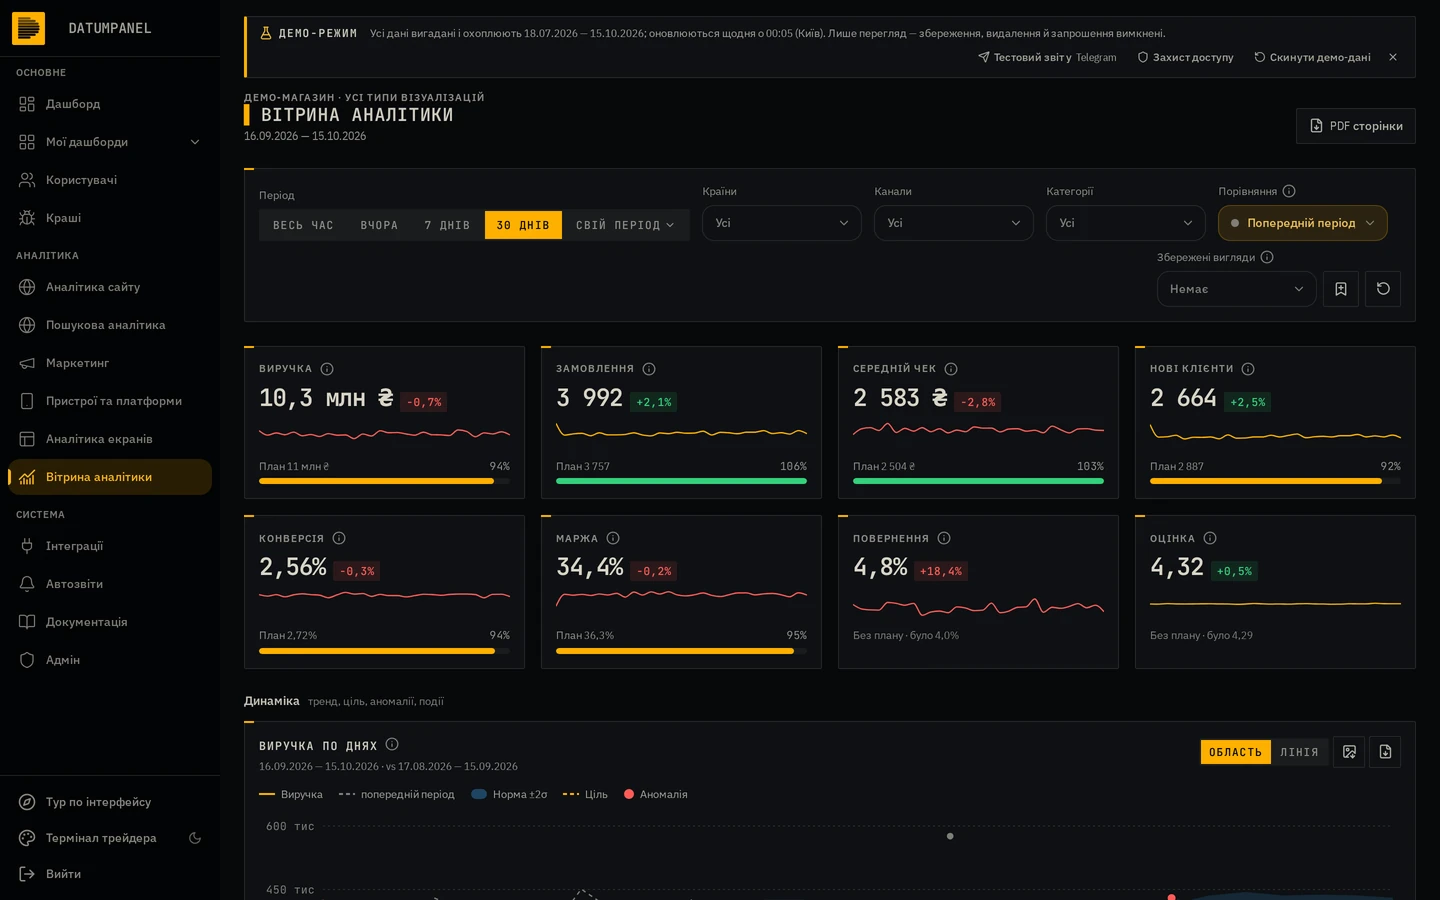
Task: Save current view with the bookmark icon
Action: (1341, 289)
